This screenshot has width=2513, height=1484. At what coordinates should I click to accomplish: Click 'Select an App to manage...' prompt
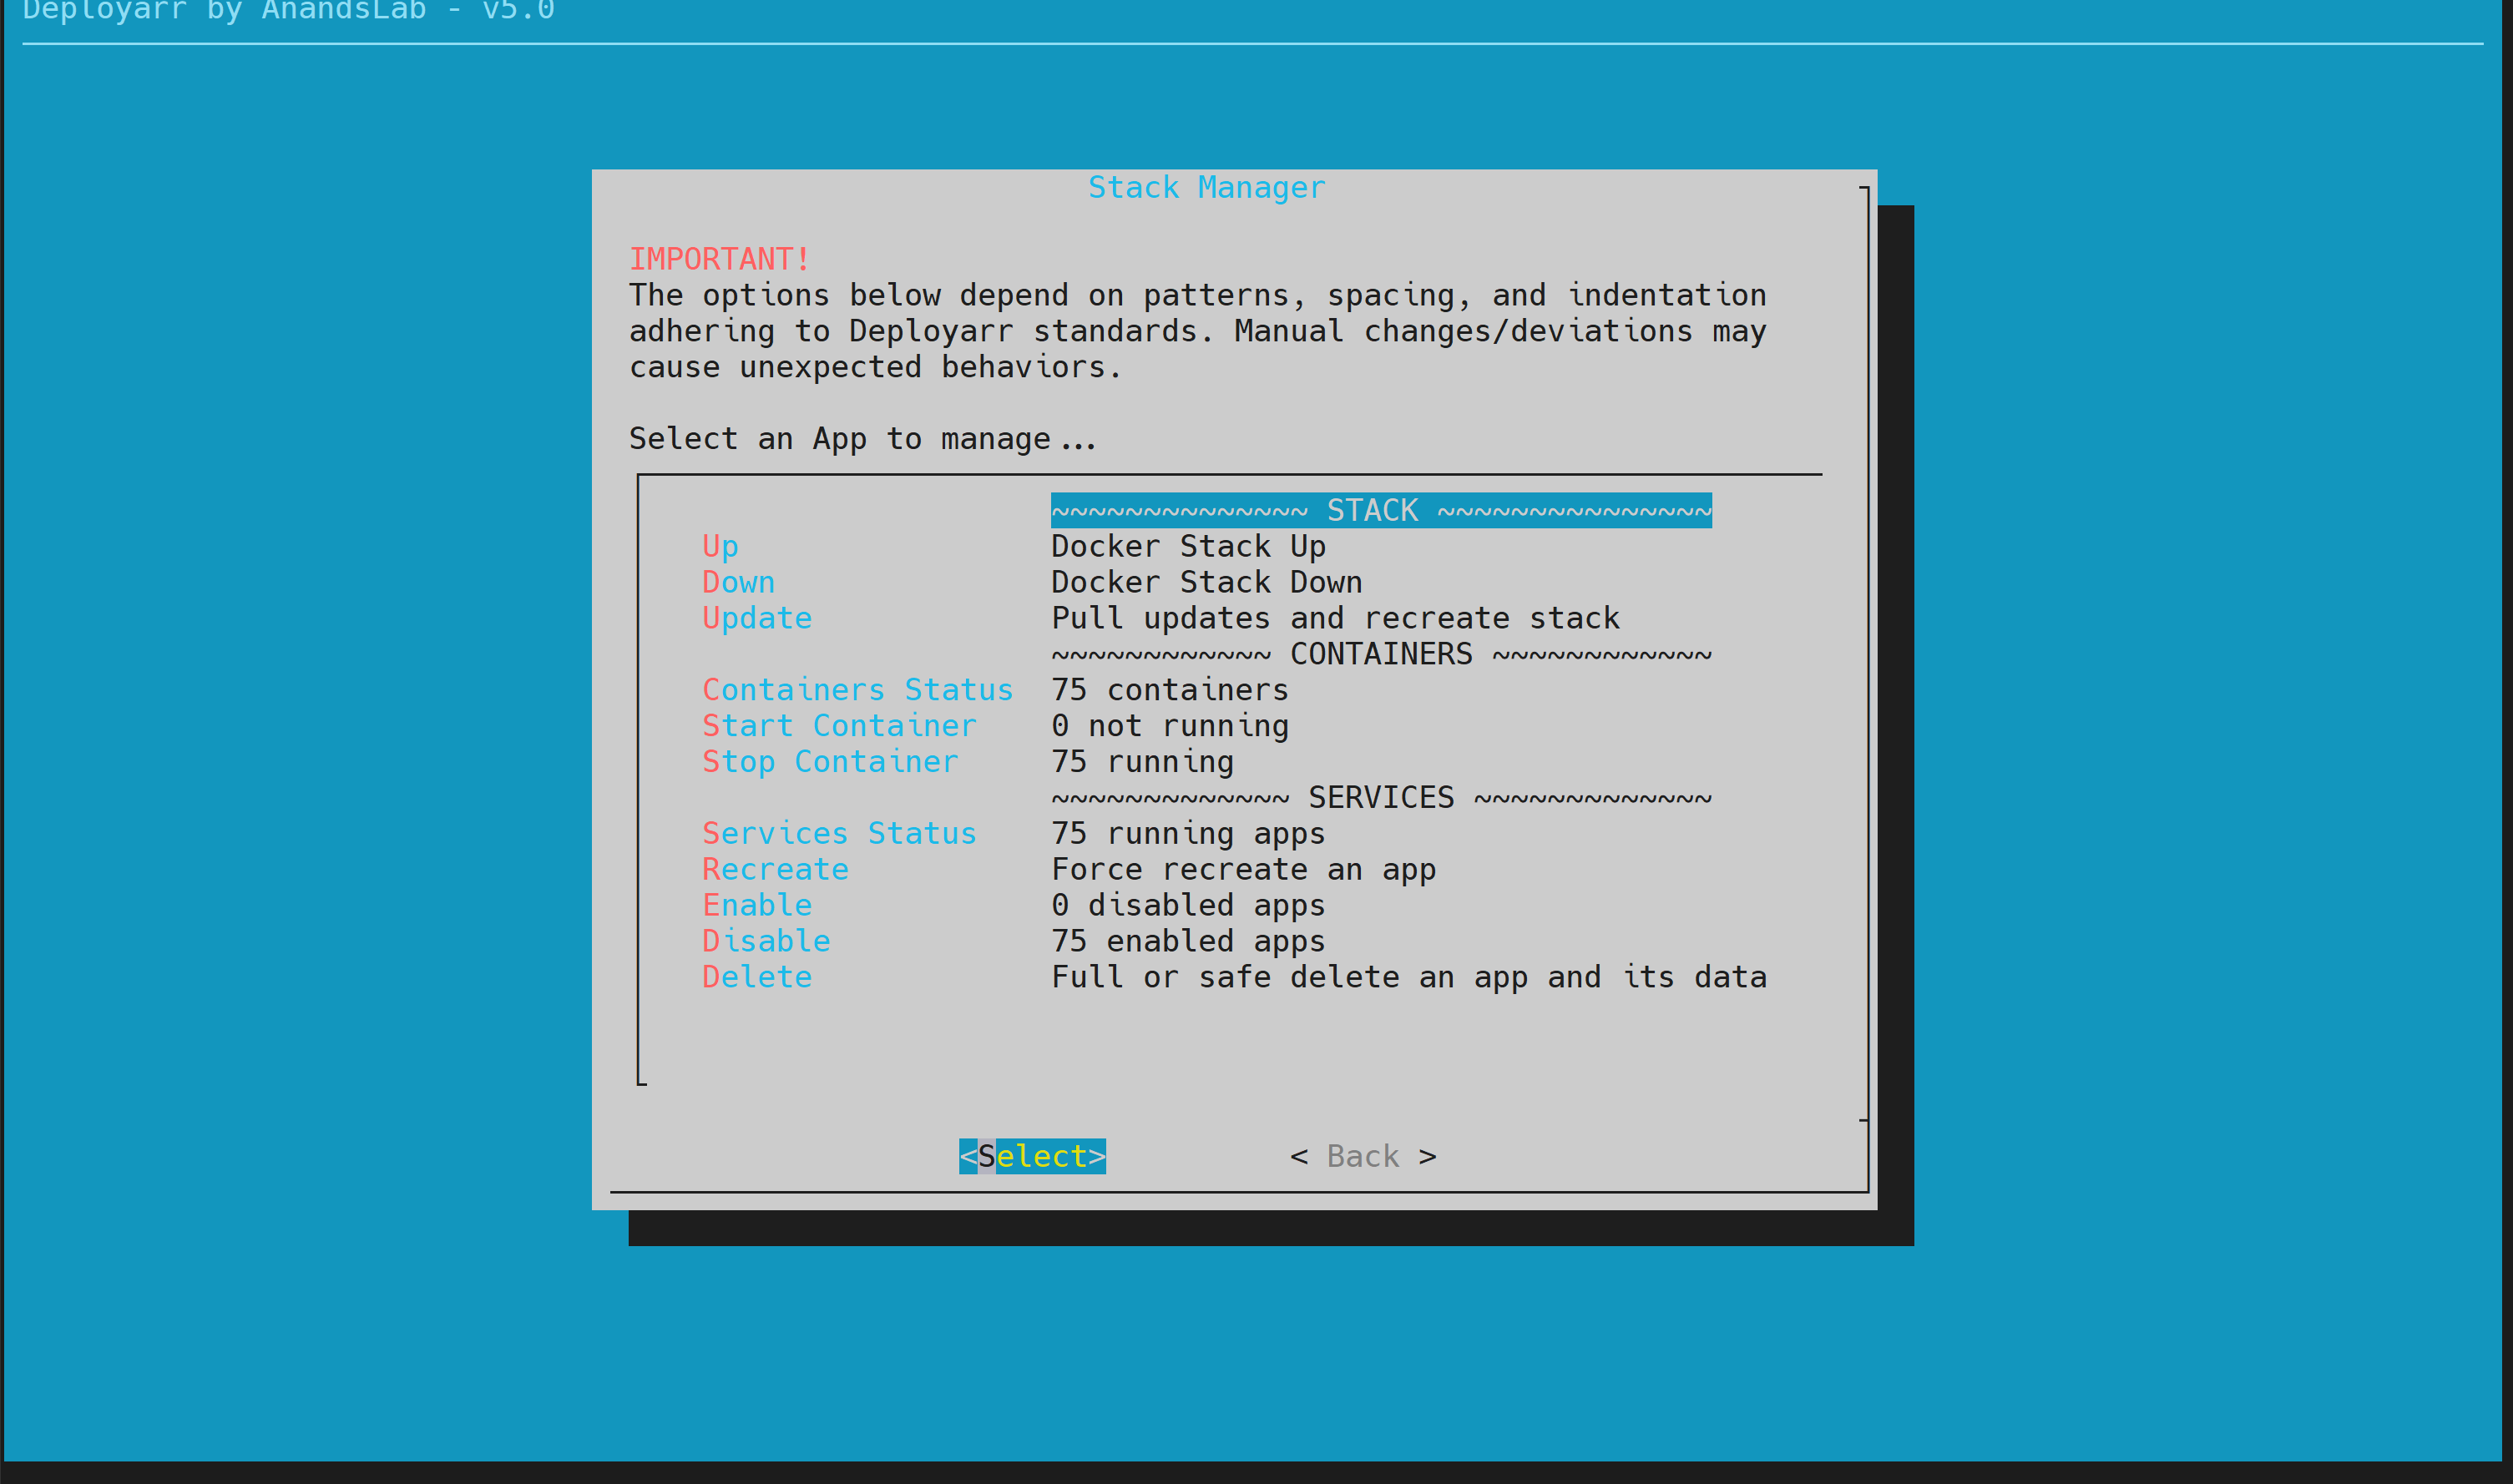863,439
